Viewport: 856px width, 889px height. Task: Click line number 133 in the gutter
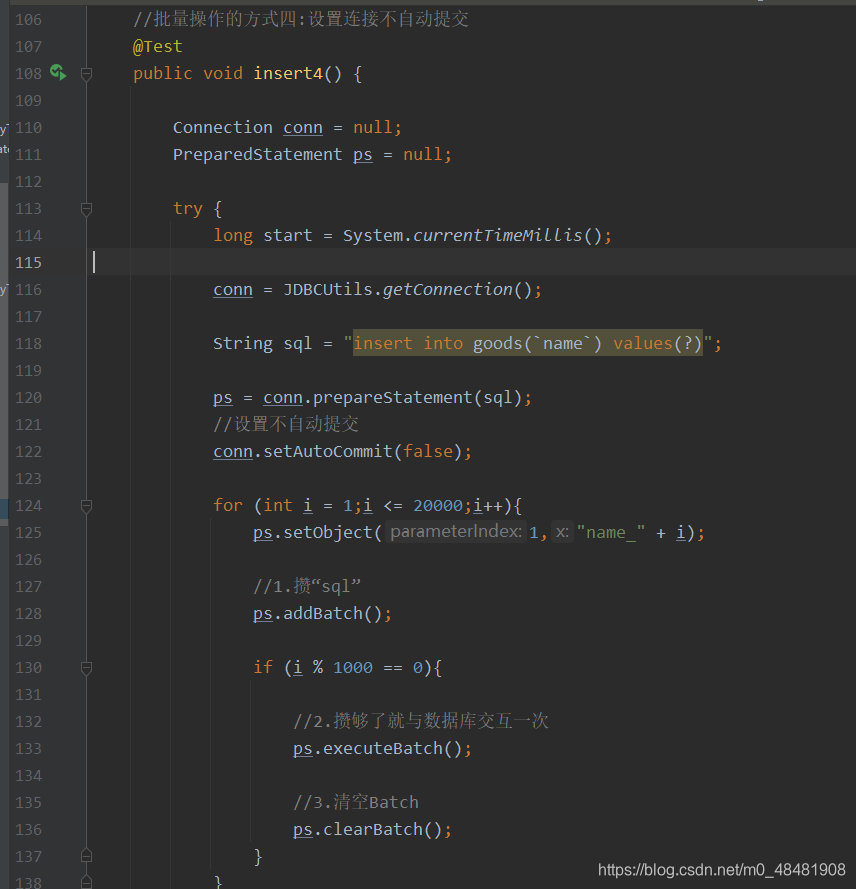point(28,748)
